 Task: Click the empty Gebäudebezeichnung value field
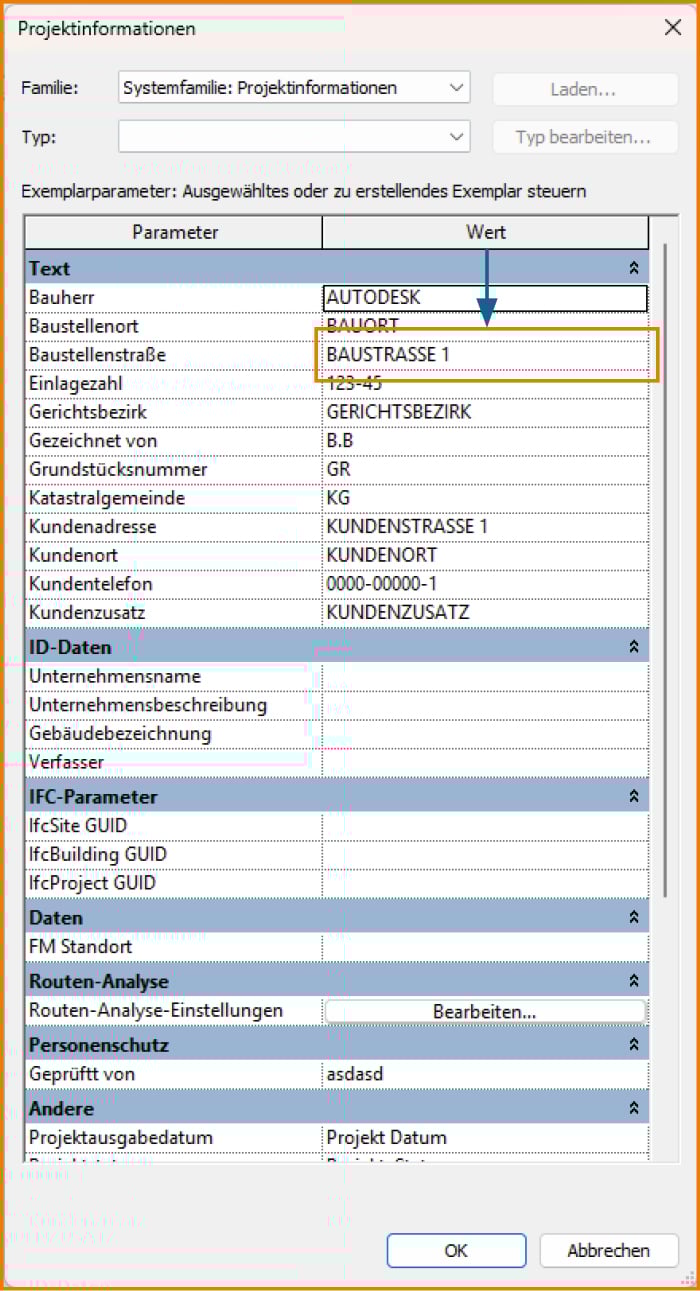[485, 733]
